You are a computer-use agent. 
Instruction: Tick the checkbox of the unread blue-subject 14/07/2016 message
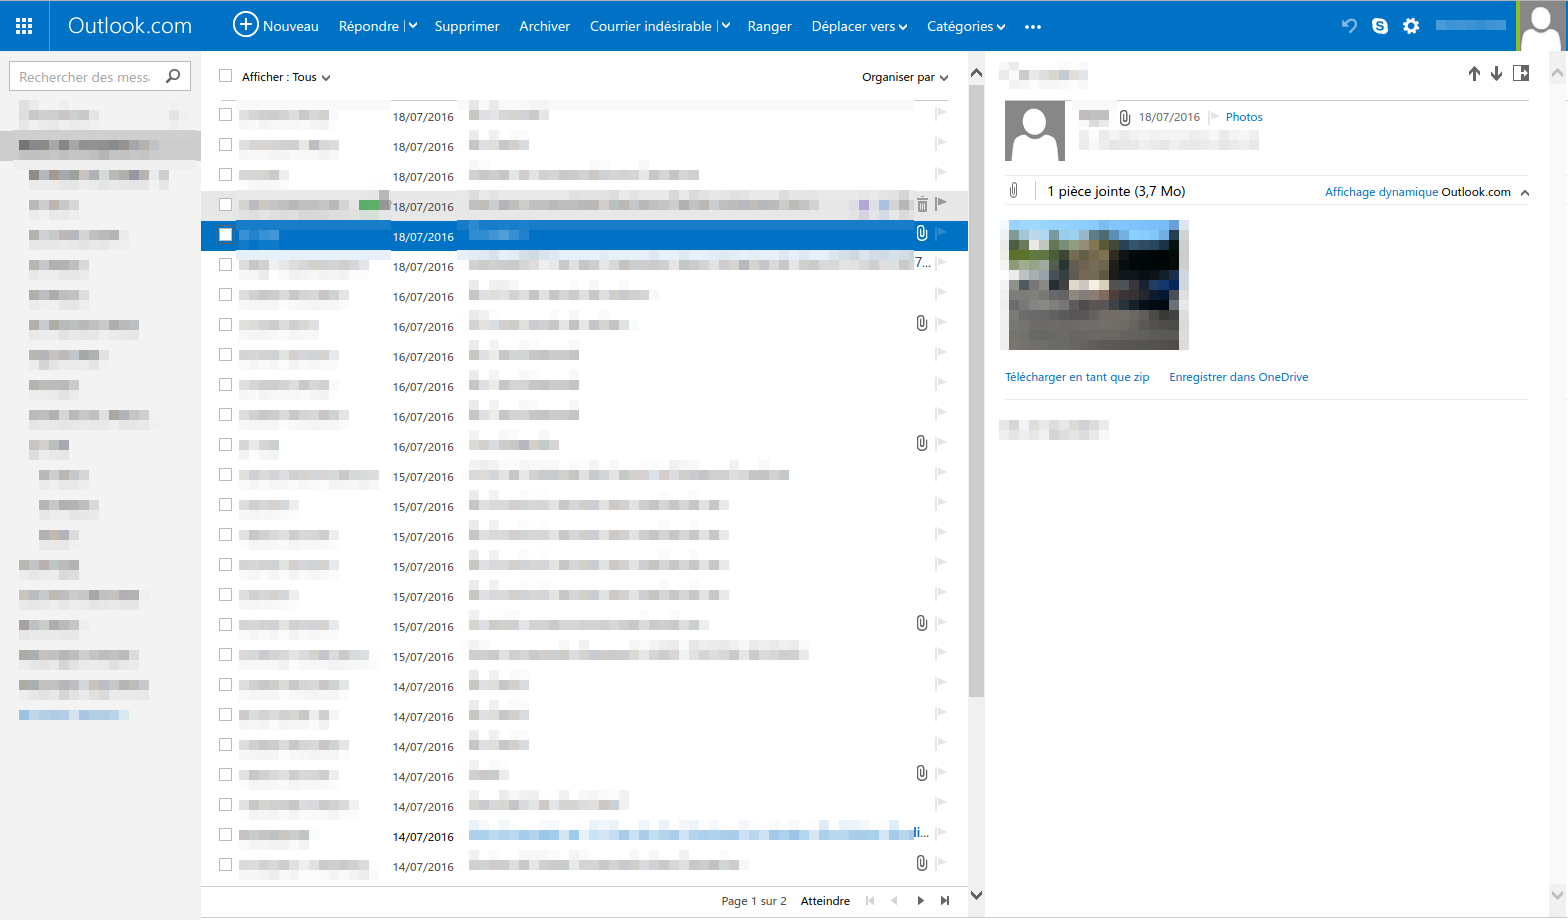[225, 835]
